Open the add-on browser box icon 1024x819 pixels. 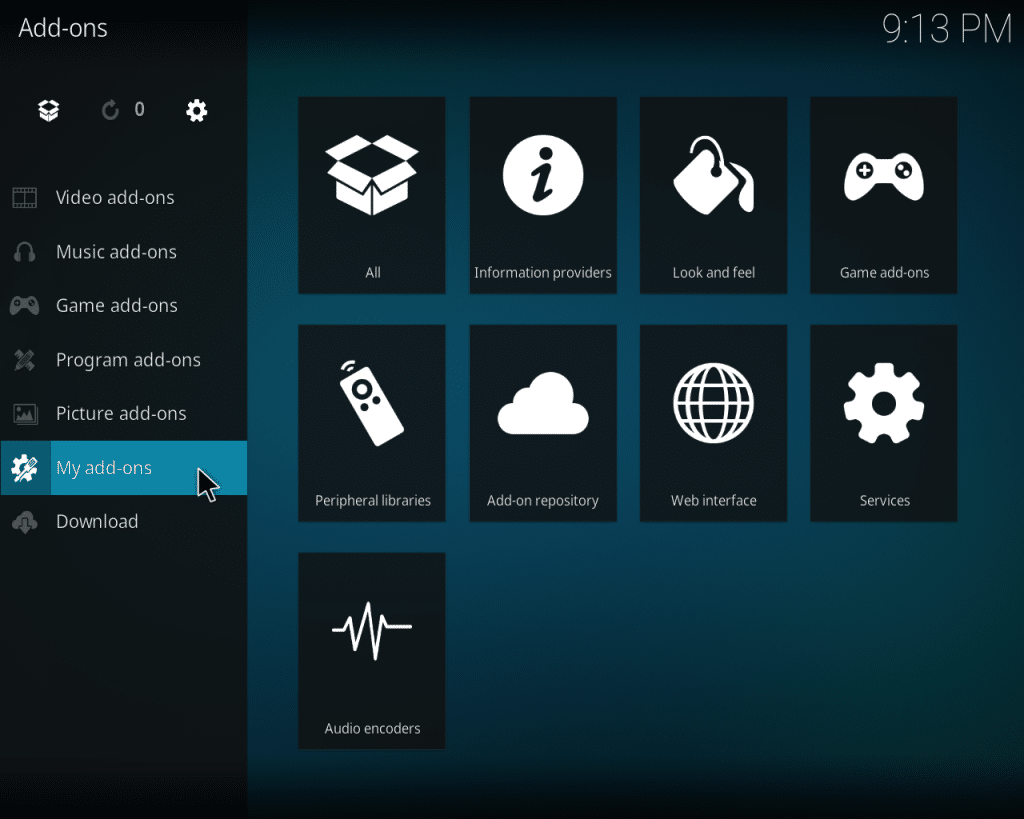(49, 110)
